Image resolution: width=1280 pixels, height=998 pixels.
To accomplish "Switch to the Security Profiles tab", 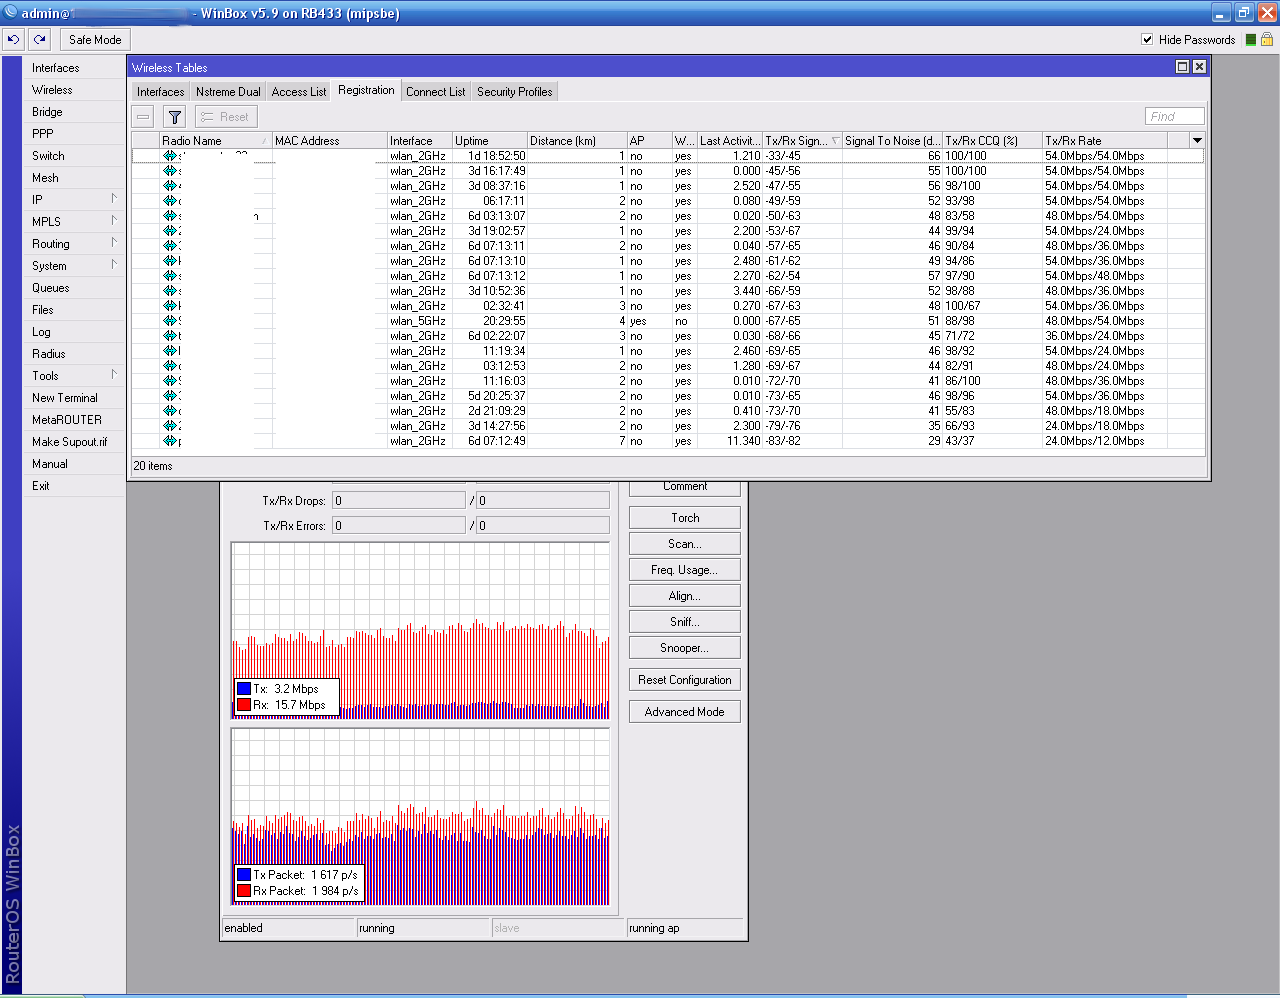I will pyautogui.click(x=514, y=92).
